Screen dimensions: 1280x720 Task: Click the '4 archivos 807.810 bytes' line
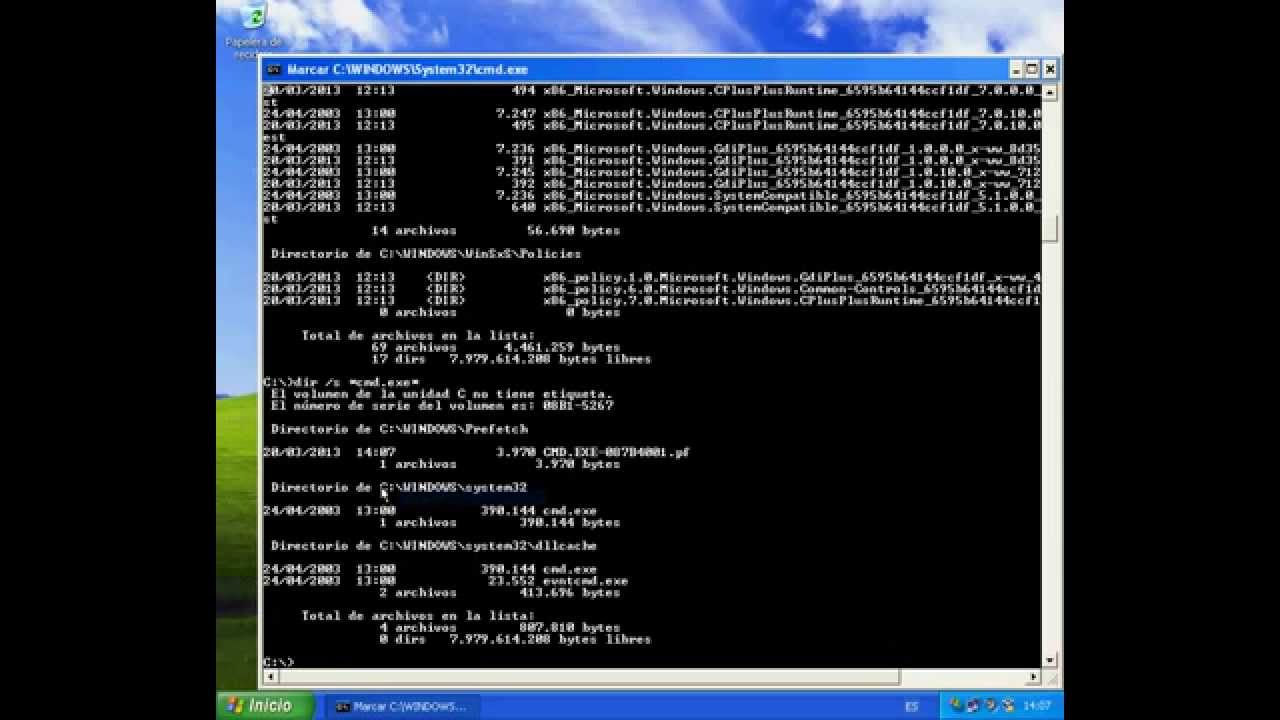click(500, 628)
